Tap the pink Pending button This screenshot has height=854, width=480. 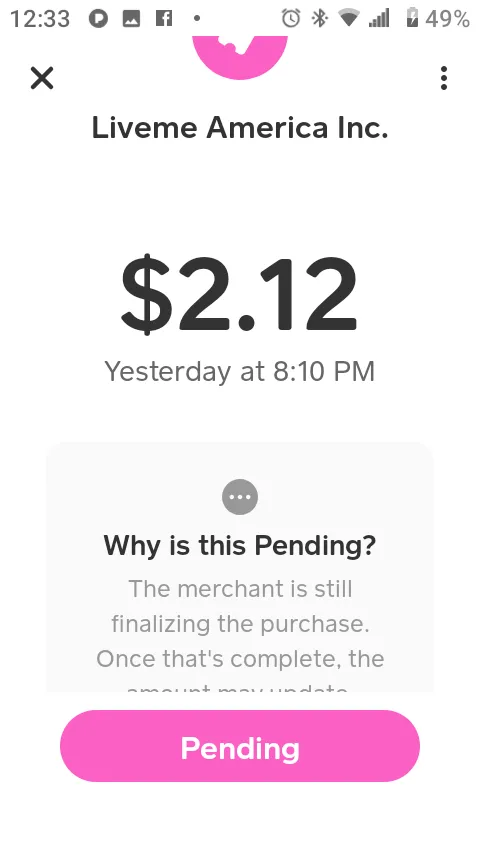[x=240, y=746]
